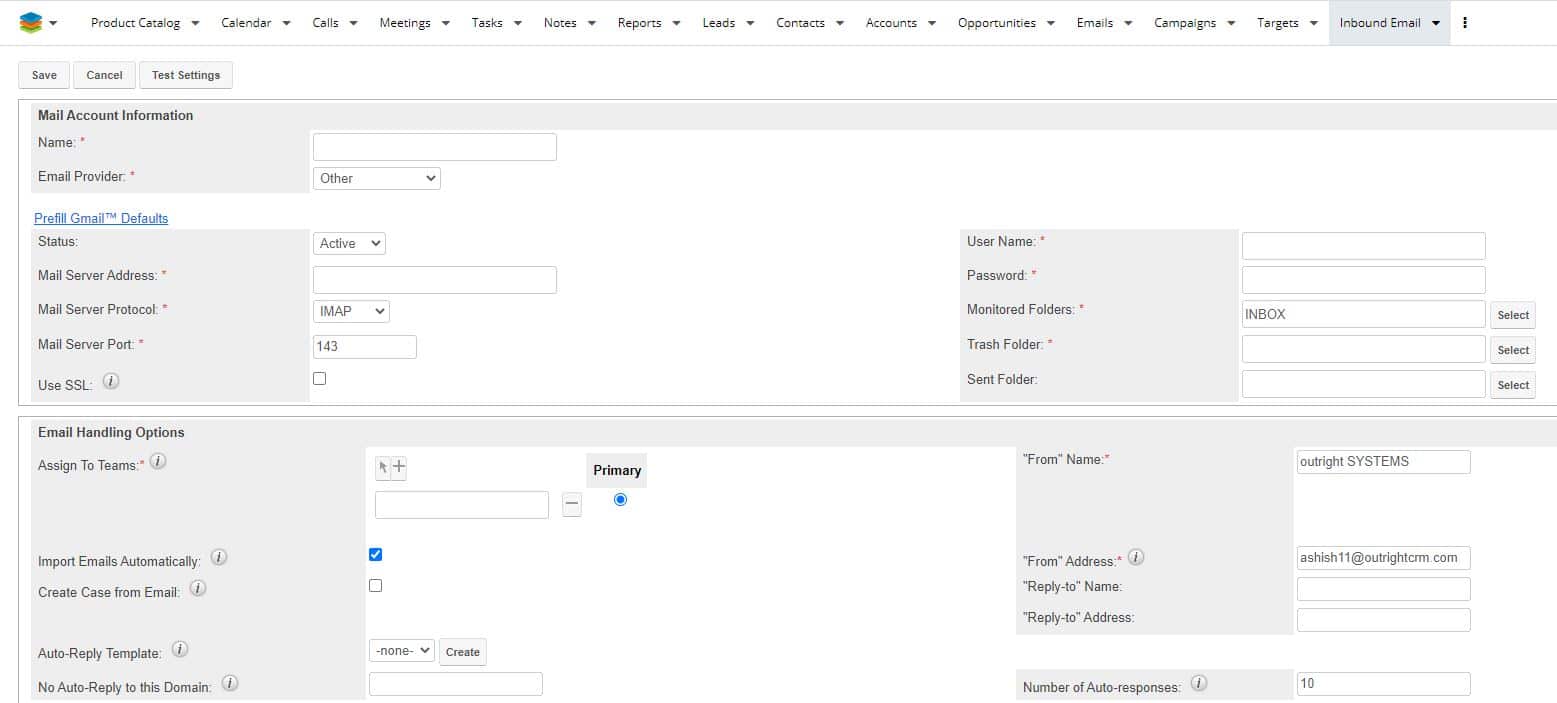
Task: Click info icon for Number of Auto-responses
Action: (x=1197, y=681)
